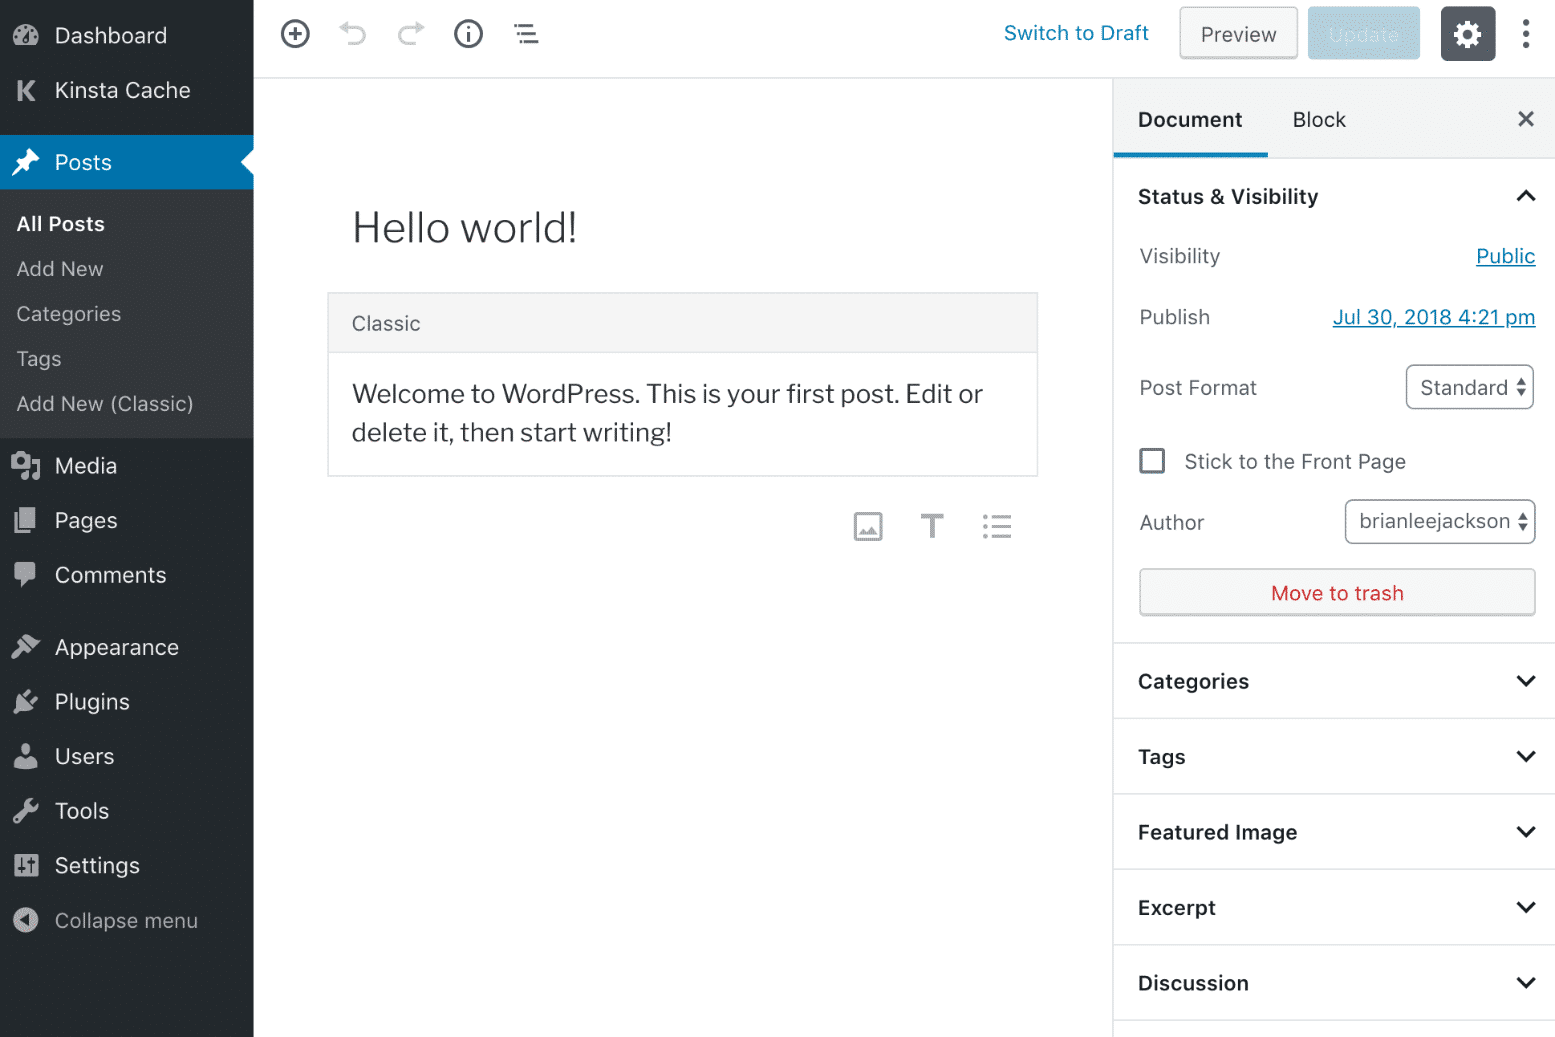
Task: Open the Post Format dropdown
Action: tap(1469, 387)
